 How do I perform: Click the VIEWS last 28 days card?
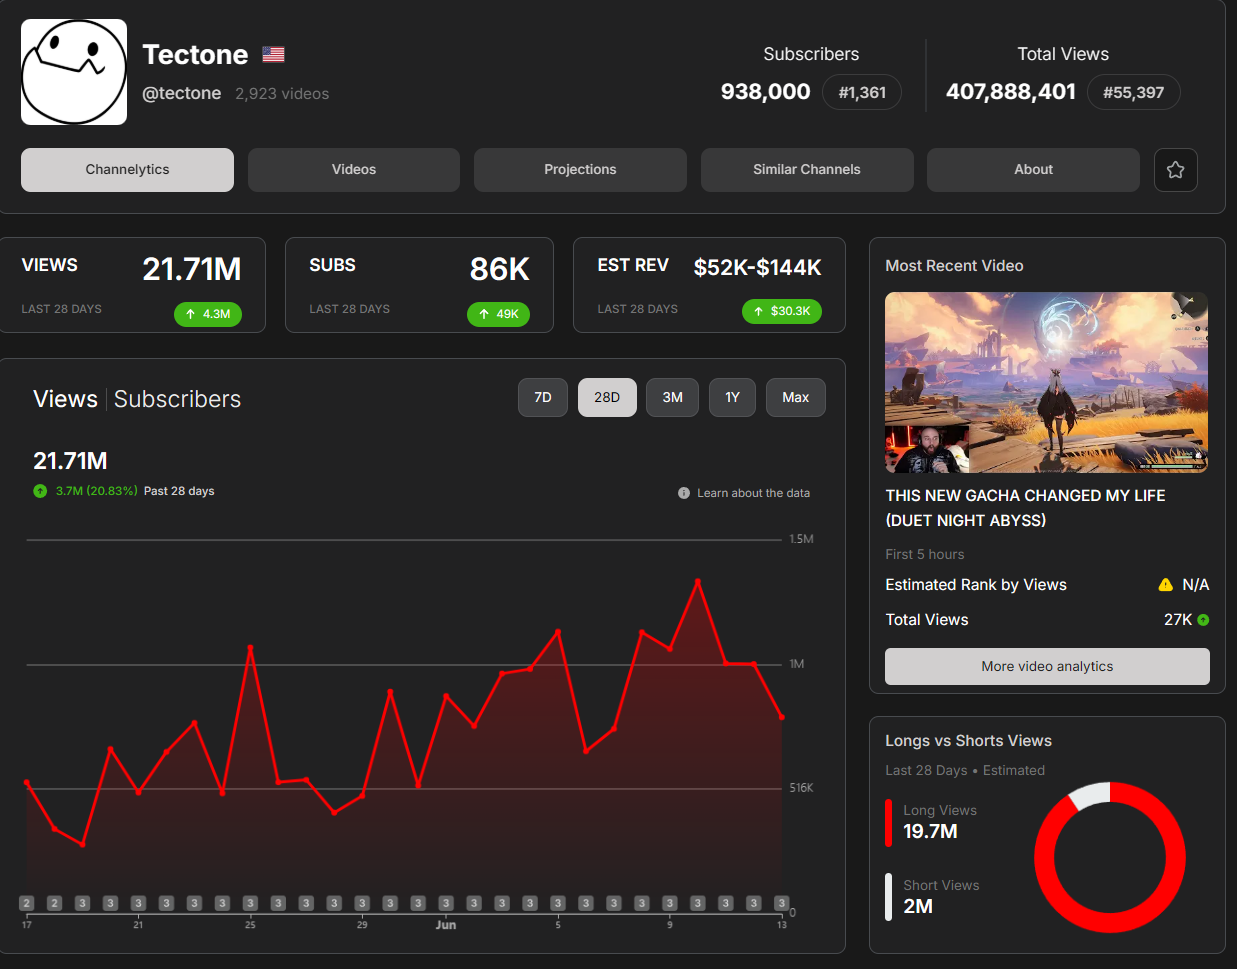132,285
